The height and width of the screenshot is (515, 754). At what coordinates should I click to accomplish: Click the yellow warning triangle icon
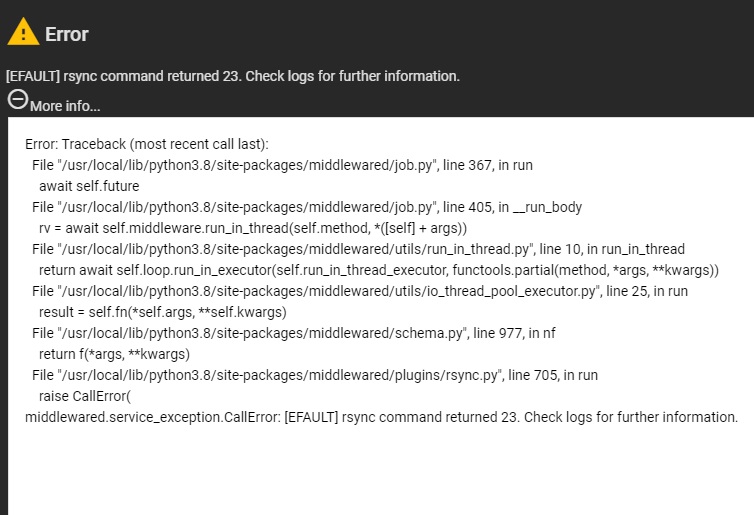[23, 32]
